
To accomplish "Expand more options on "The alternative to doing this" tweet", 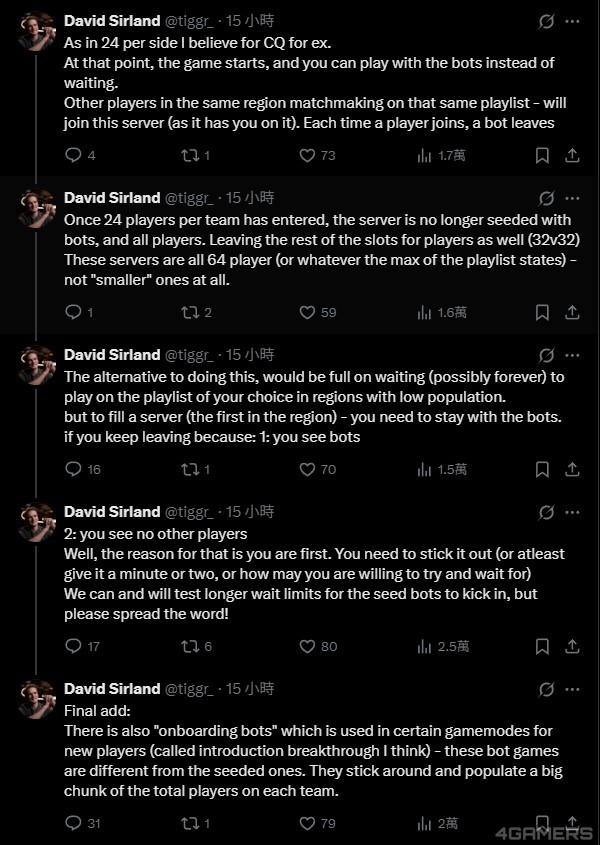I will (572, 355).
